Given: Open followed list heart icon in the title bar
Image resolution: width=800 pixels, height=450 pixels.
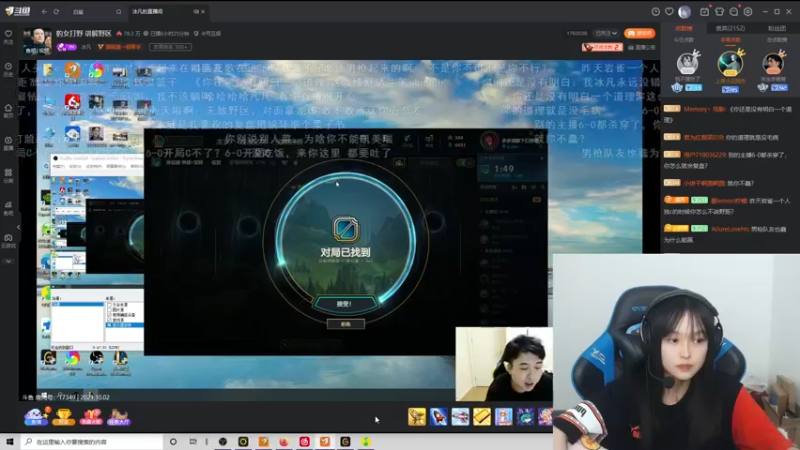Looking at the screenshot, I should 669,11.
